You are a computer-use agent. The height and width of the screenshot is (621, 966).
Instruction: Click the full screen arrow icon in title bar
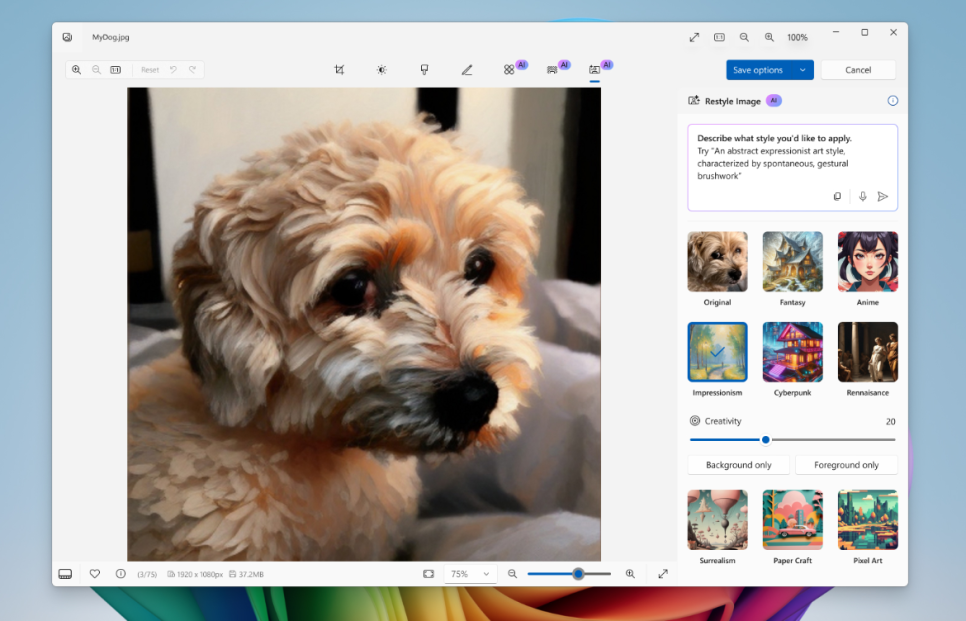694,37
